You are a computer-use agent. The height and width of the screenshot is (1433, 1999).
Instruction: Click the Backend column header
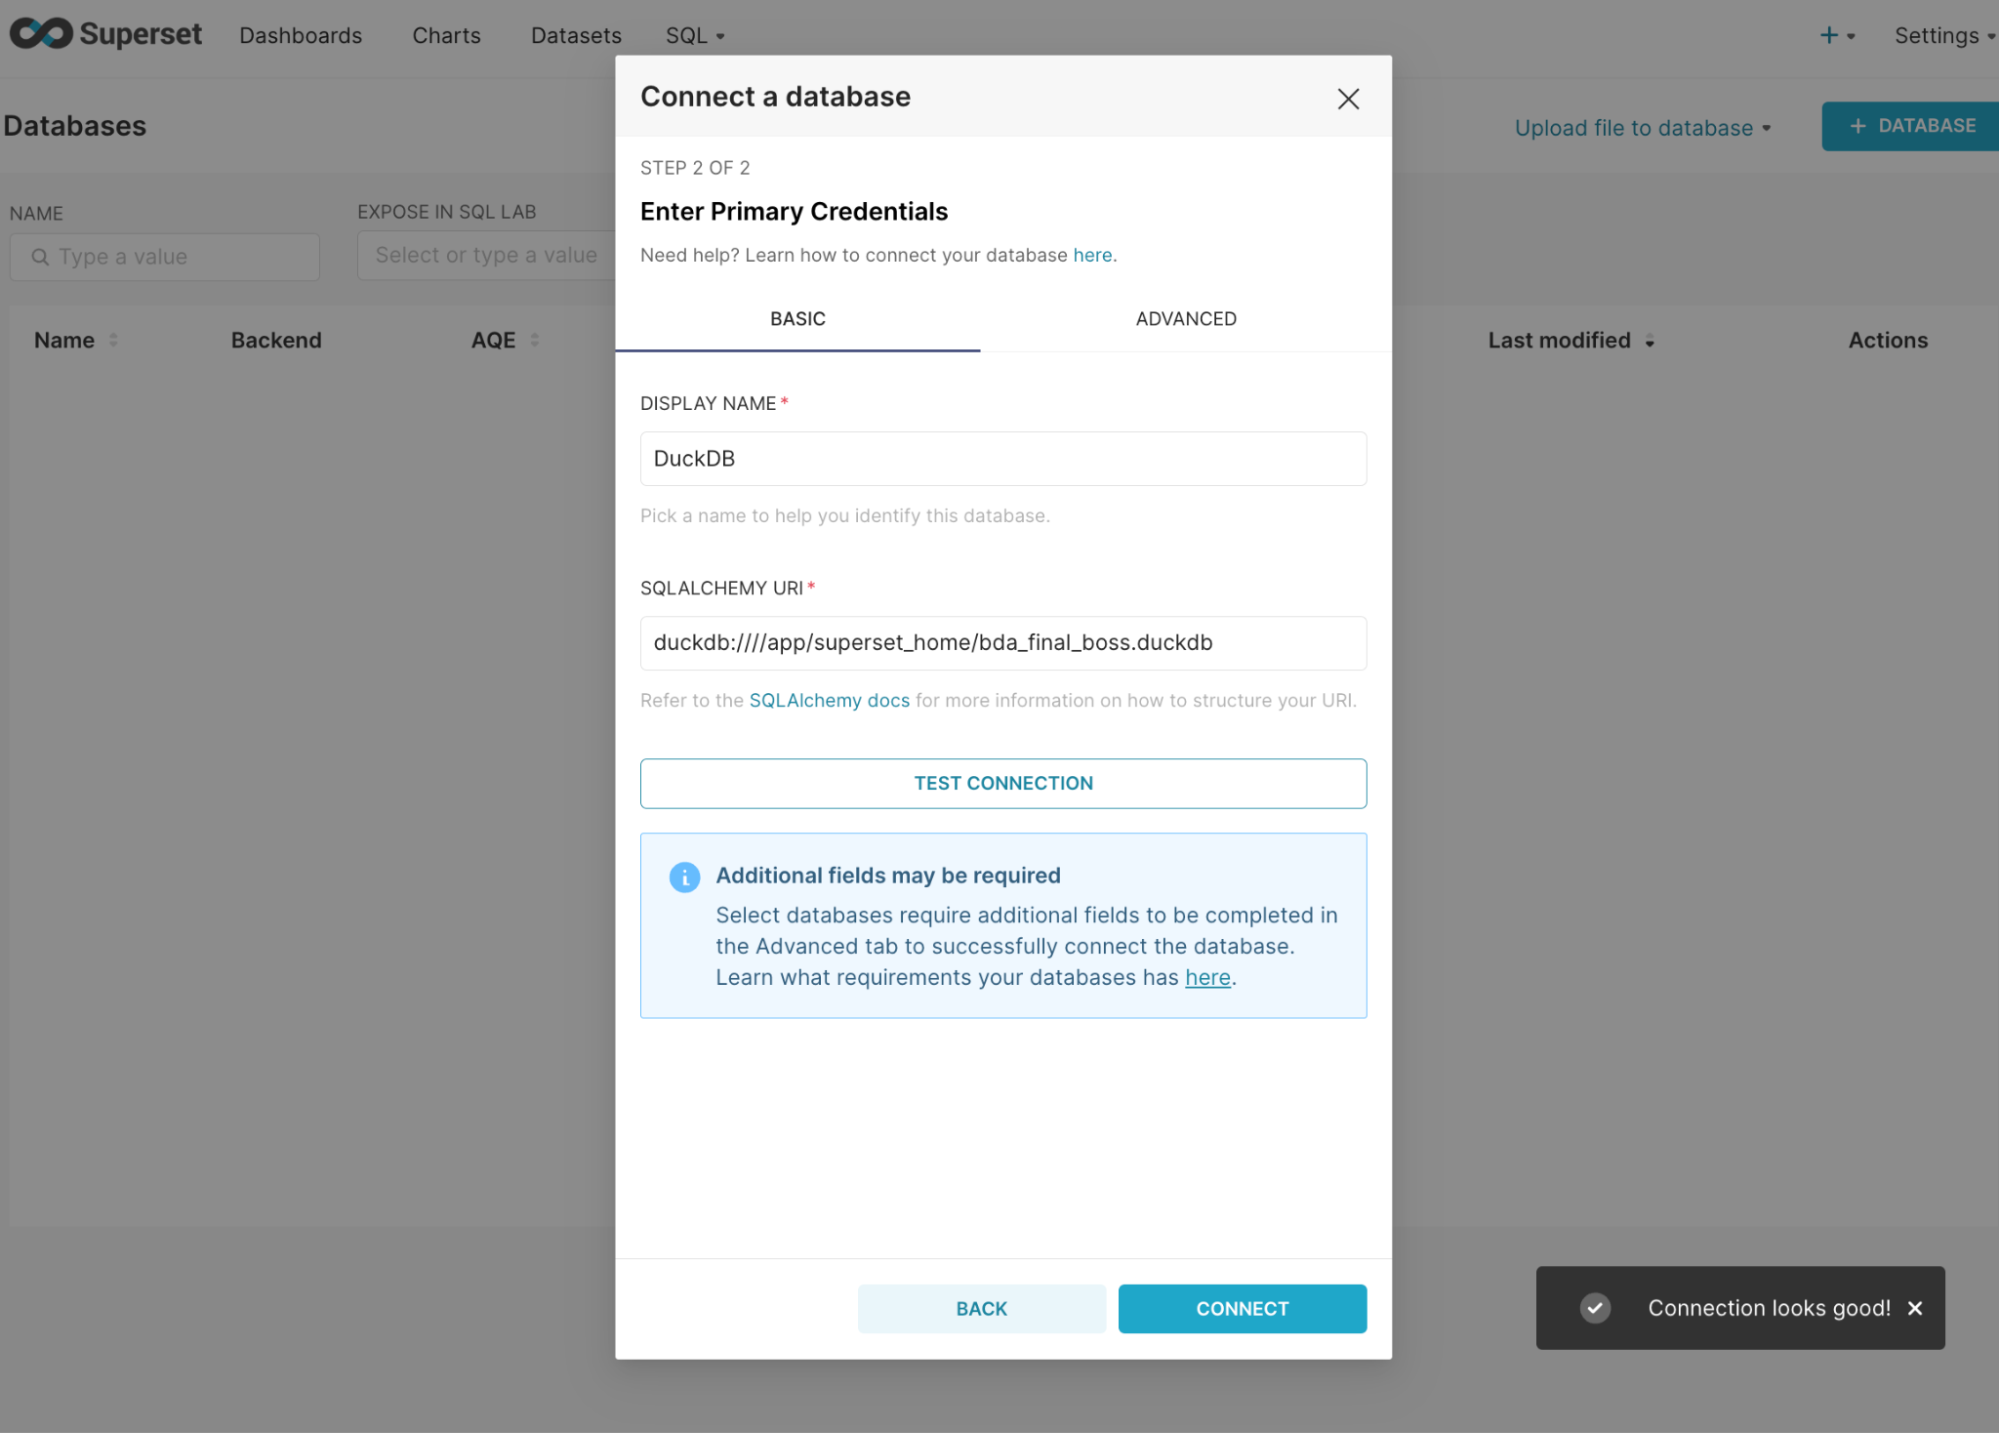pos(276,340)
